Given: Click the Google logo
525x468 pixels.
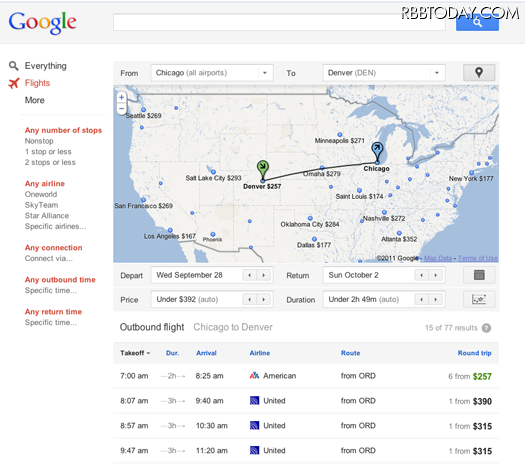Looking at the screenshot, I should pos(43,22).
